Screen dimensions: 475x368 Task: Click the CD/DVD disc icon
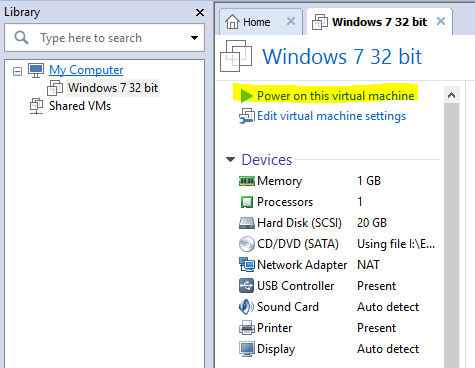[x=247, y=244]
